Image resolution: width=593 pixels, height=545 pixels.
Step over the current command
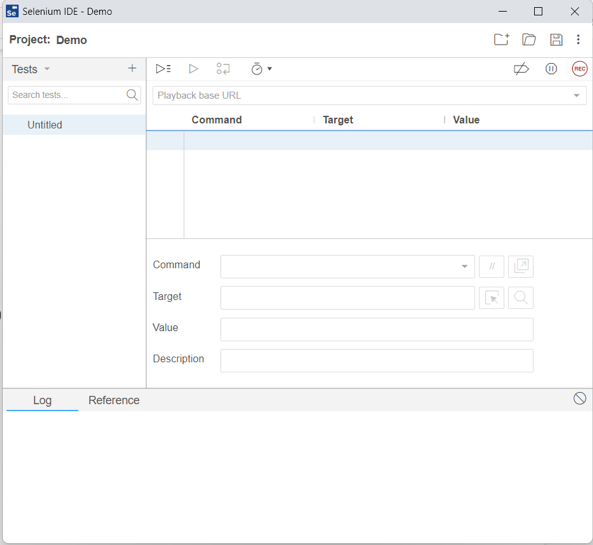click(223, 69)
